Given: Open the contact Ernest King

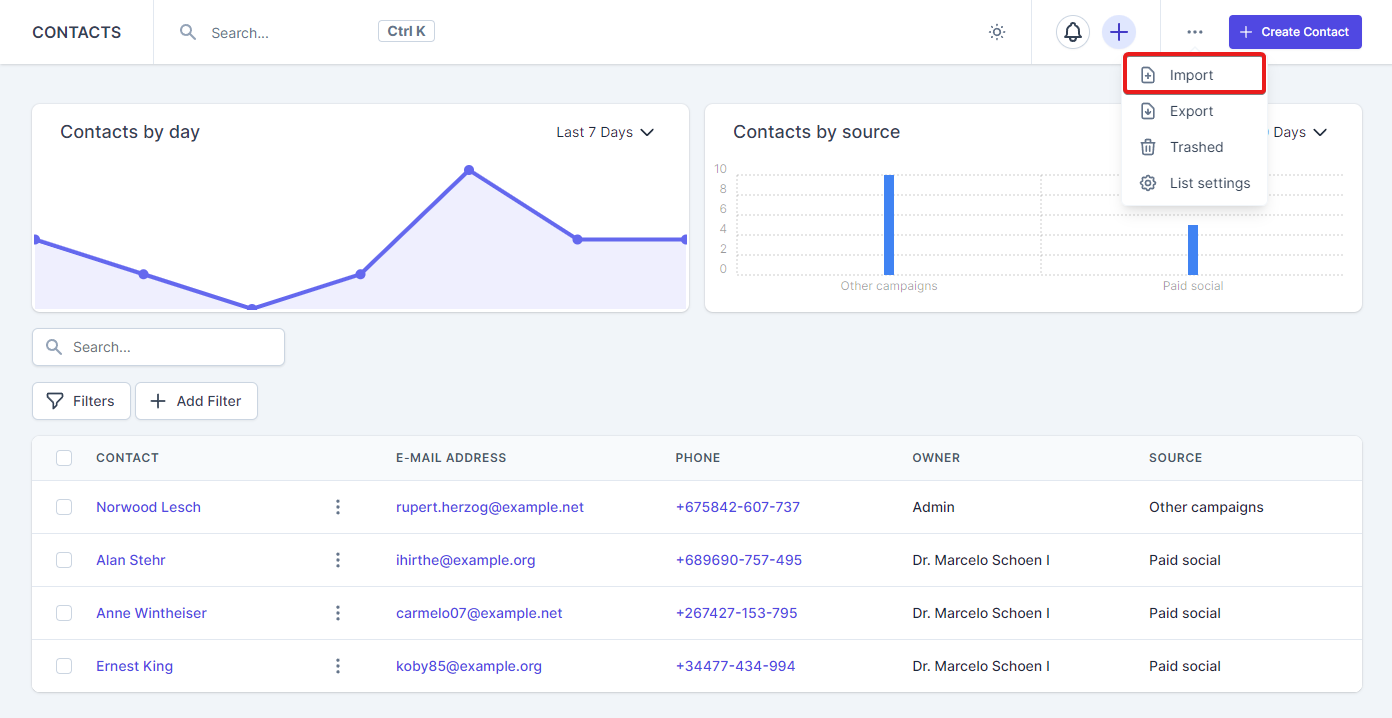Looking at the screenshot, I should pyautogui.click(x=134, y=665).
